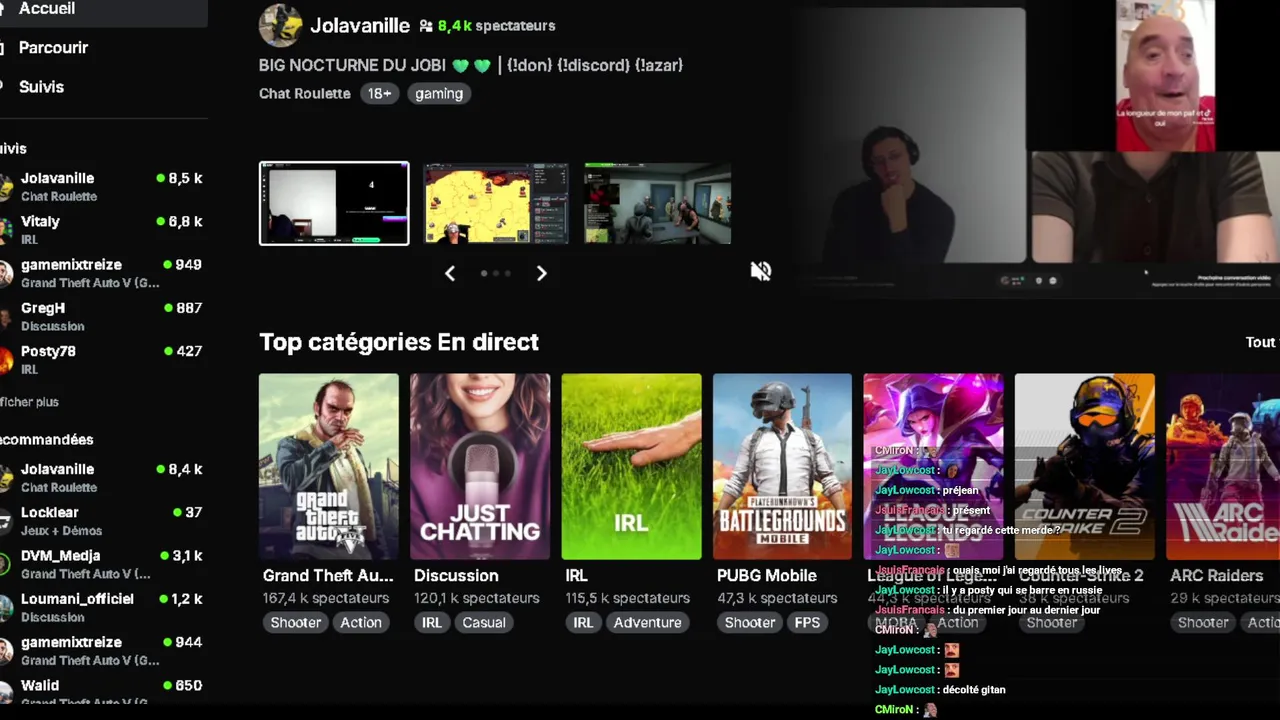The width and height of the screenshot is (1280, 720).
Task: Expand followed list with Afficher plus
Action: 29,402
